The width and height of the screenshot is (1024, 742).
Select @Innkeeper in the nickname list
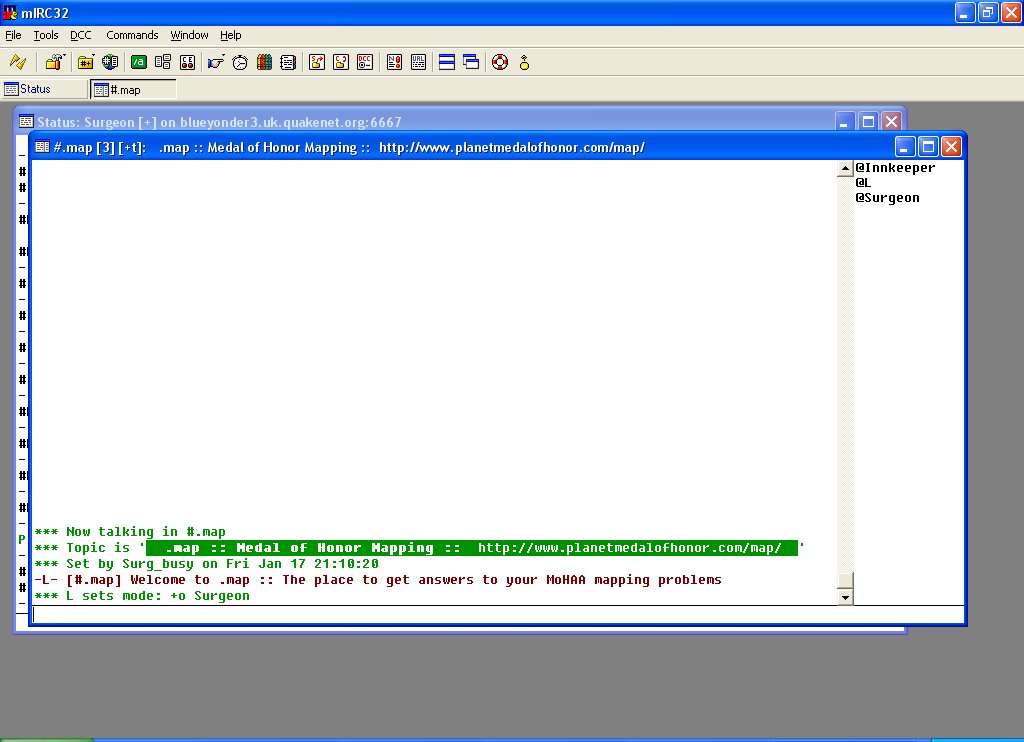click(x=895, y=168)
